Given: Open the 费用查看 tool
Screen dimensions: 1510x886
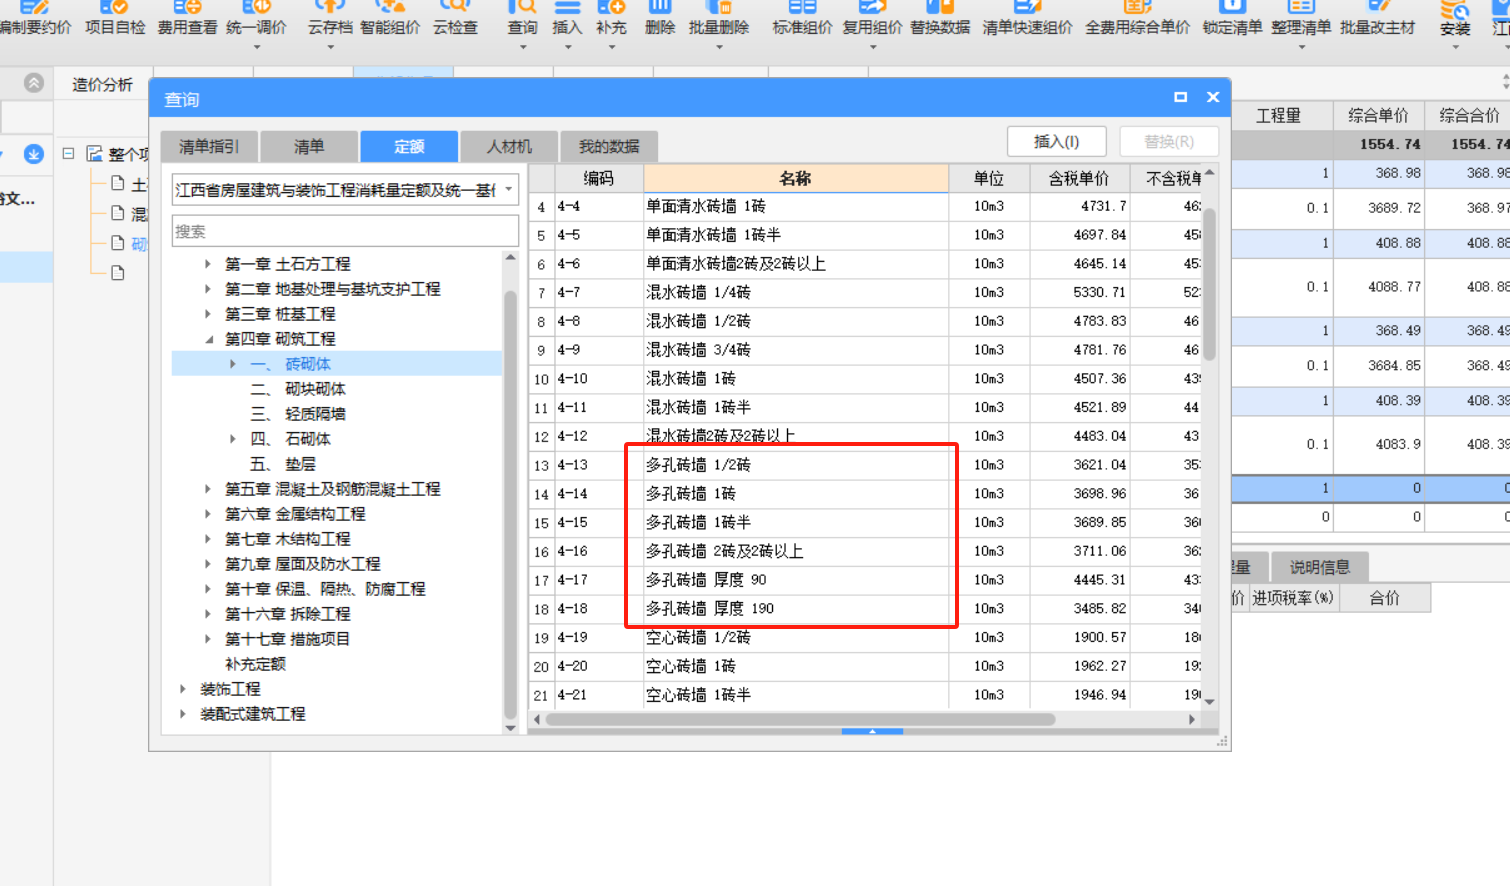Looking at the screenshot, I should (x=187, y=18).
